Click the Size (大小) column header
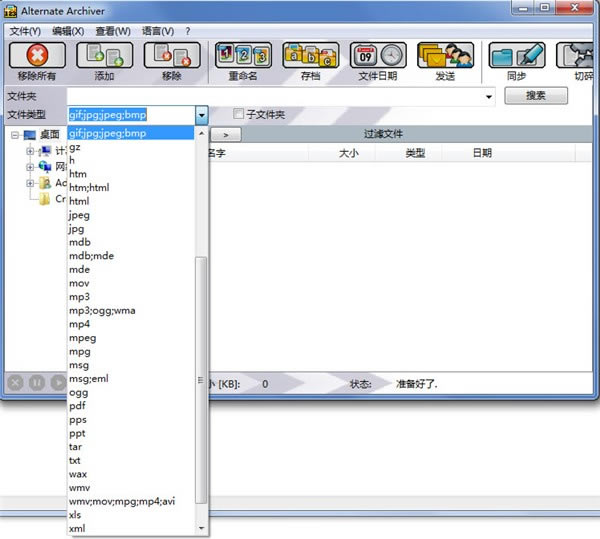This screenshot has width=600, height=539. pyautogui.click(x=348, y=153)
